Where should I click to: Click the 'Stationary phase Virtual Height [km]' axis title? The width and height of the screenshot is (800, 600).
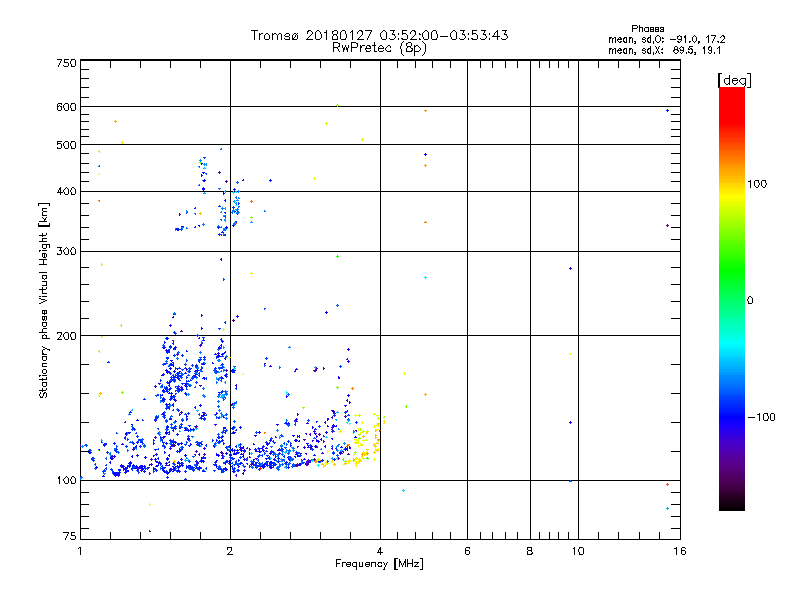(x=44, y=301)
